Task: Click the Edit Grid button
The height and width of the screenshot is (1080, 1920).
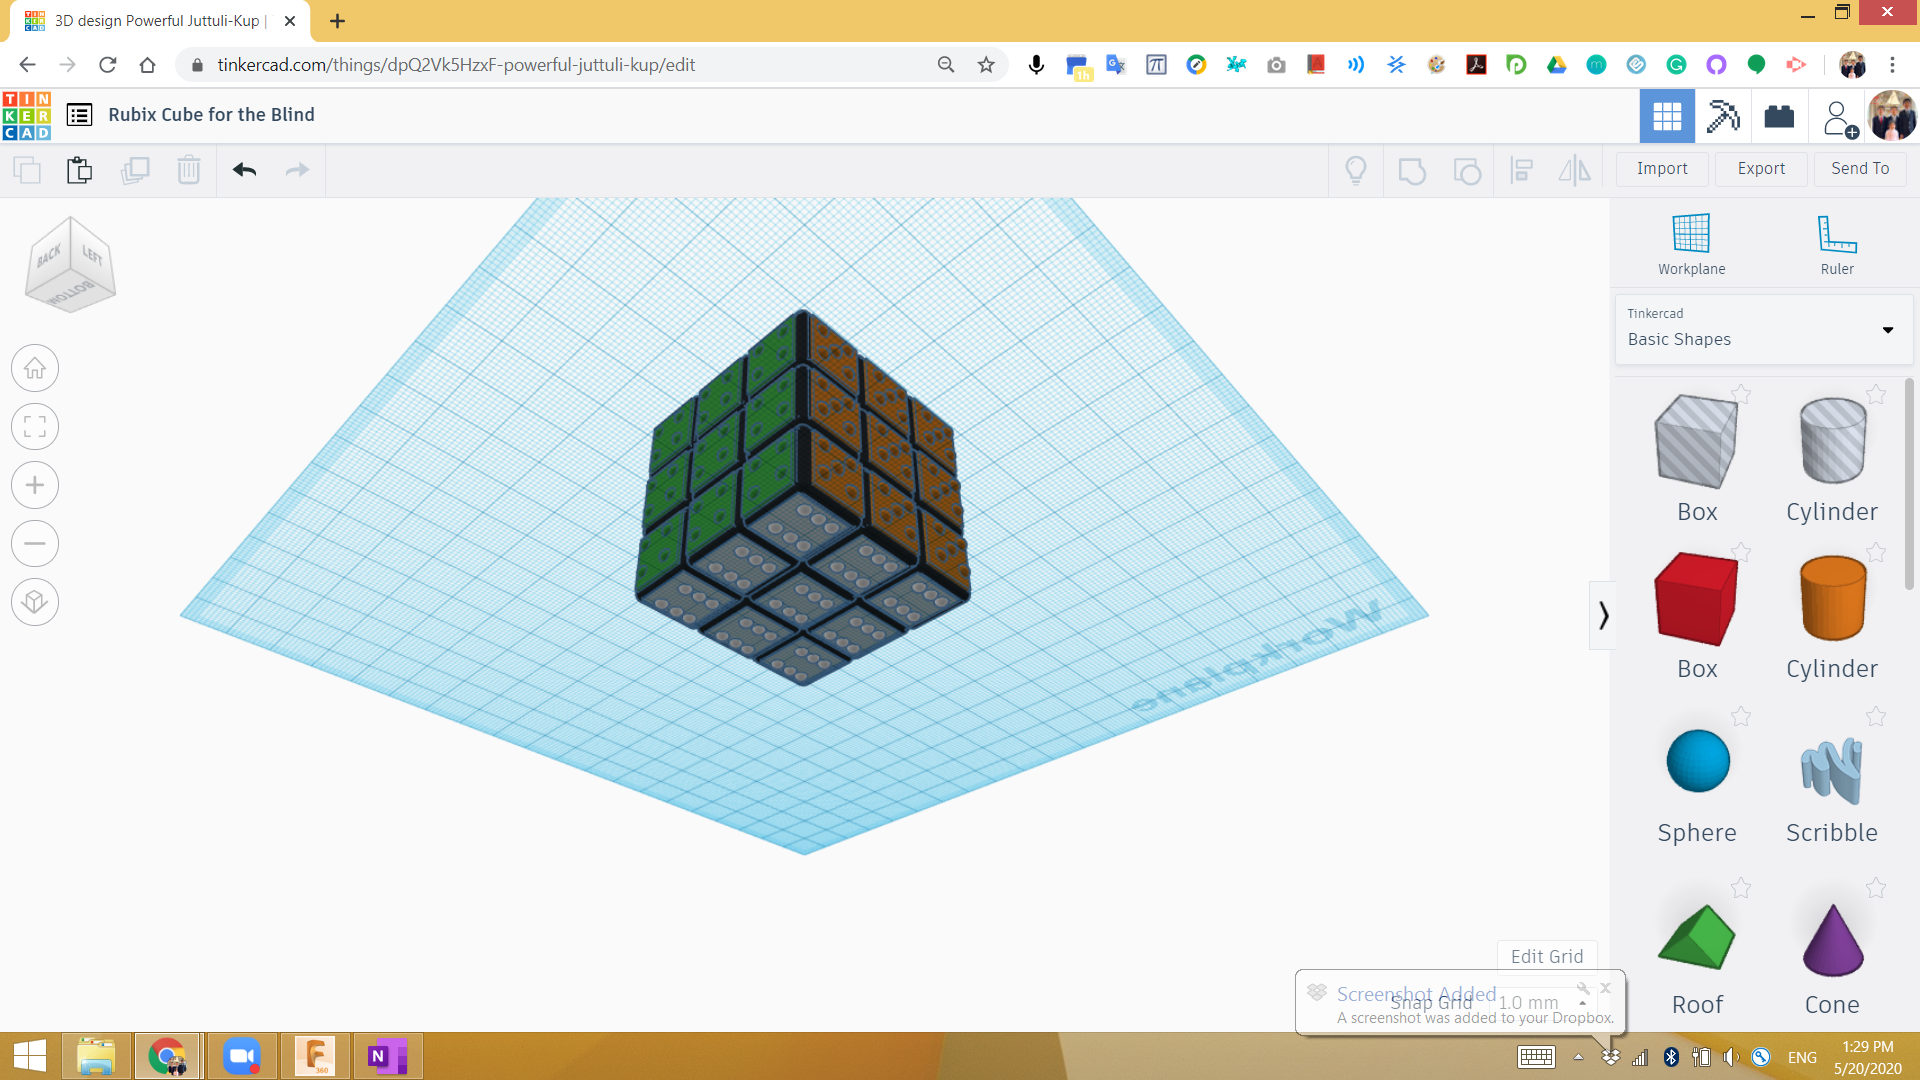Action: click(1547, 956)
